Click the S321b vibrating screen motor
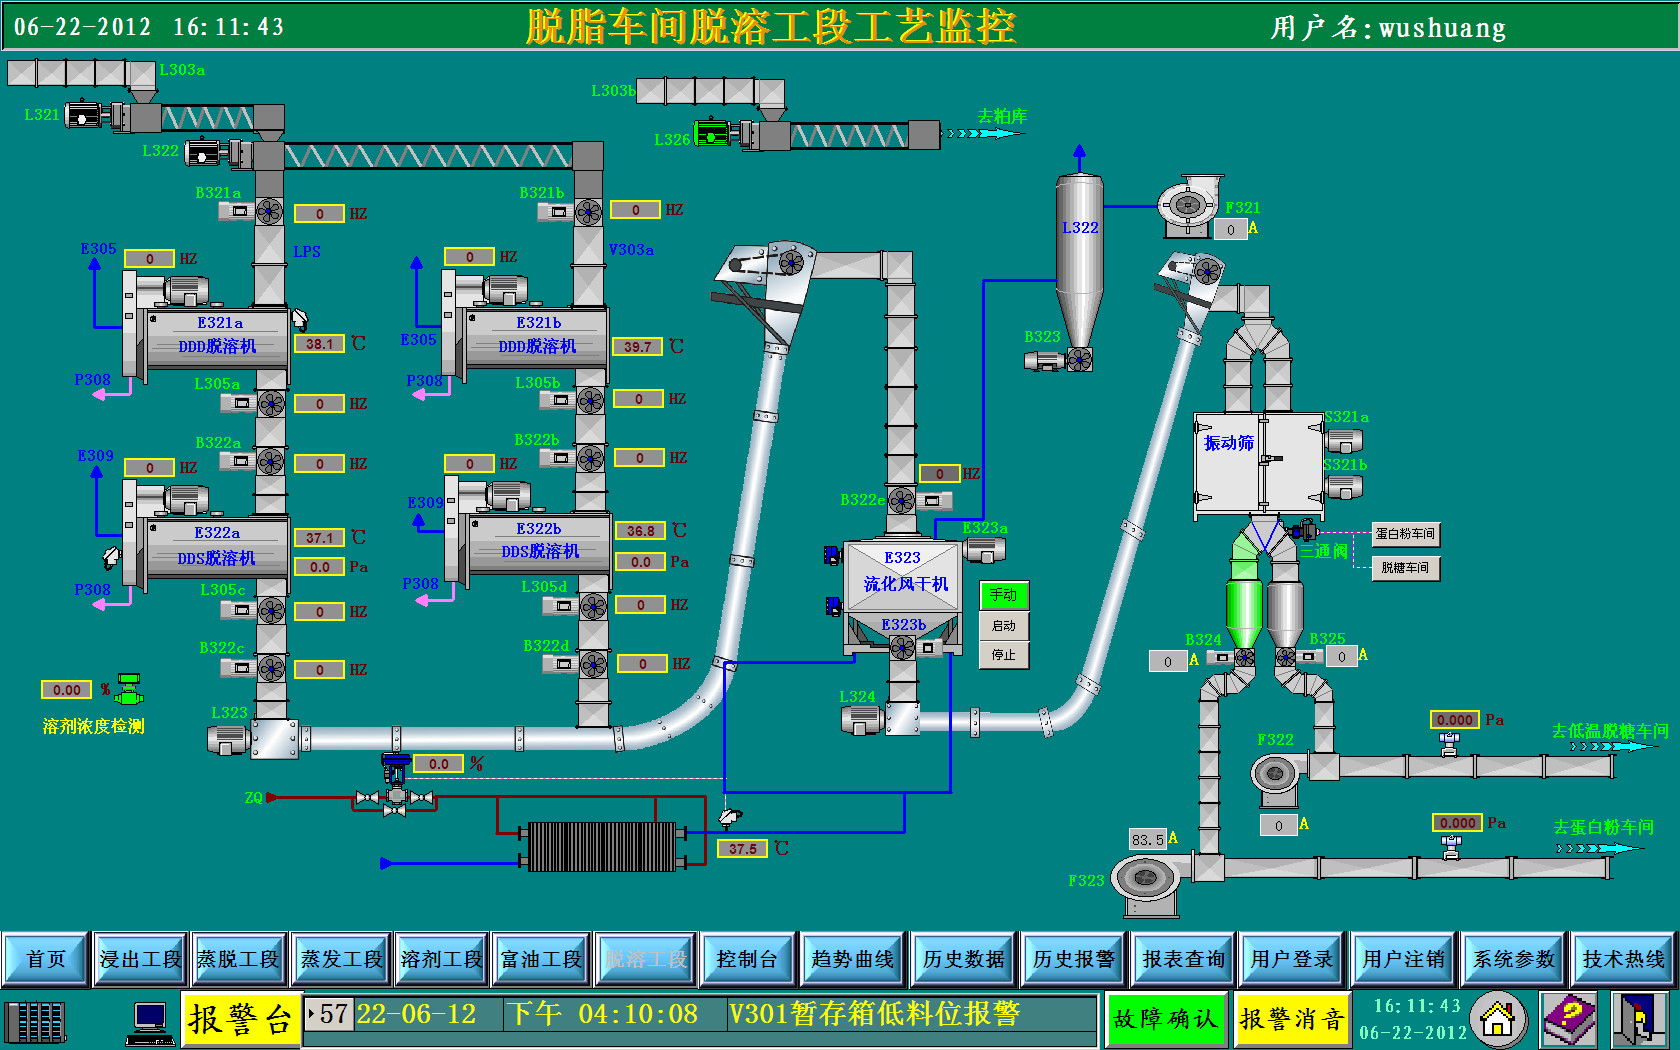1680x1050 pixels. [x=1343, y=487]
